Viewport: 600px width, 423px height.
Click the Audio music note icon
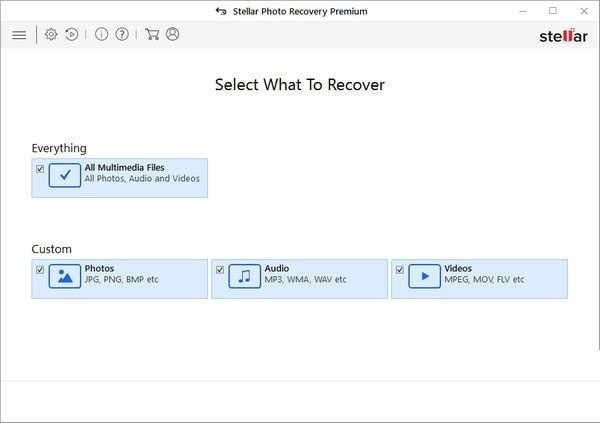point(245,276)
